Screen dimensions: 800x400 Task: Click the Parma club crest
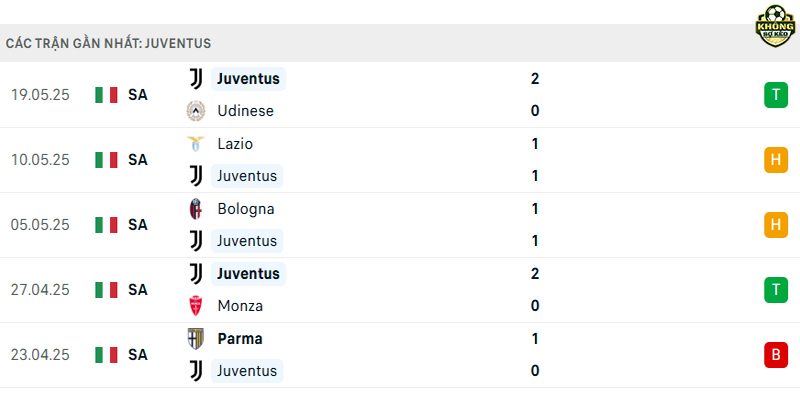[196, 339]
